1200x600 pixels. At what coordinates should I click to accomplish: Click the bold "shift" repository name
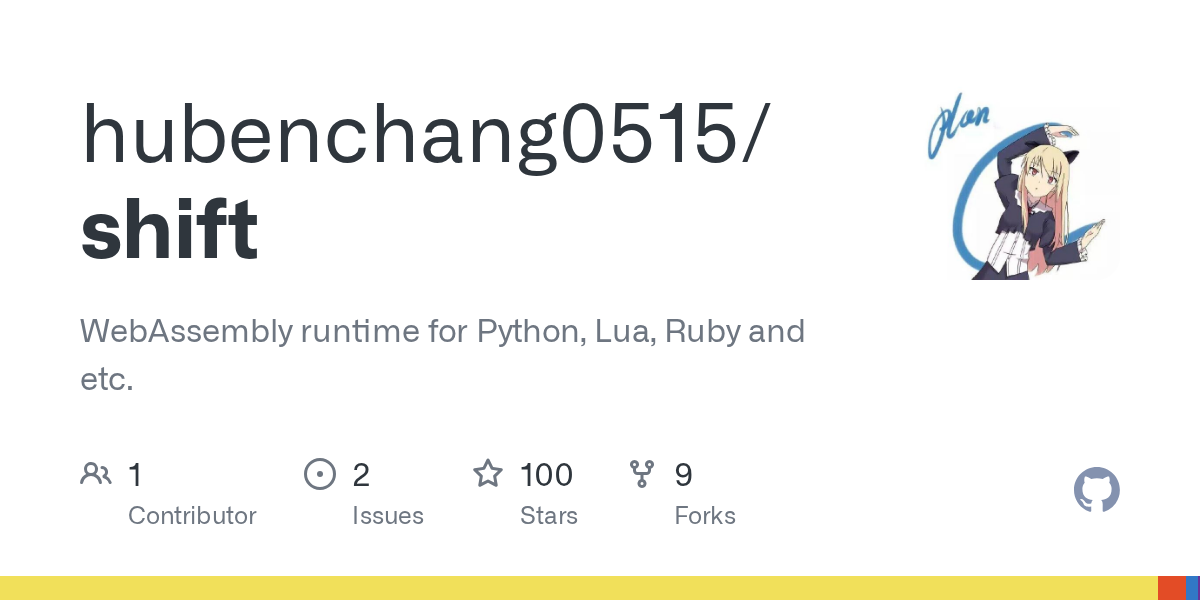tap(169, 228)
